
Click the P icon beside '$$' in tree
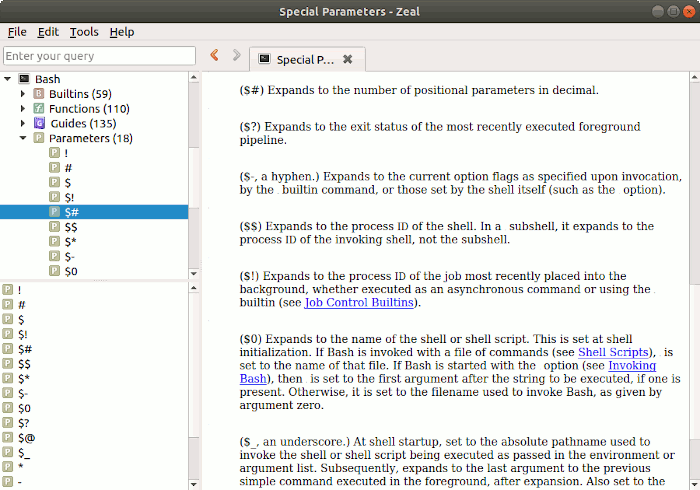coord(54,227)
